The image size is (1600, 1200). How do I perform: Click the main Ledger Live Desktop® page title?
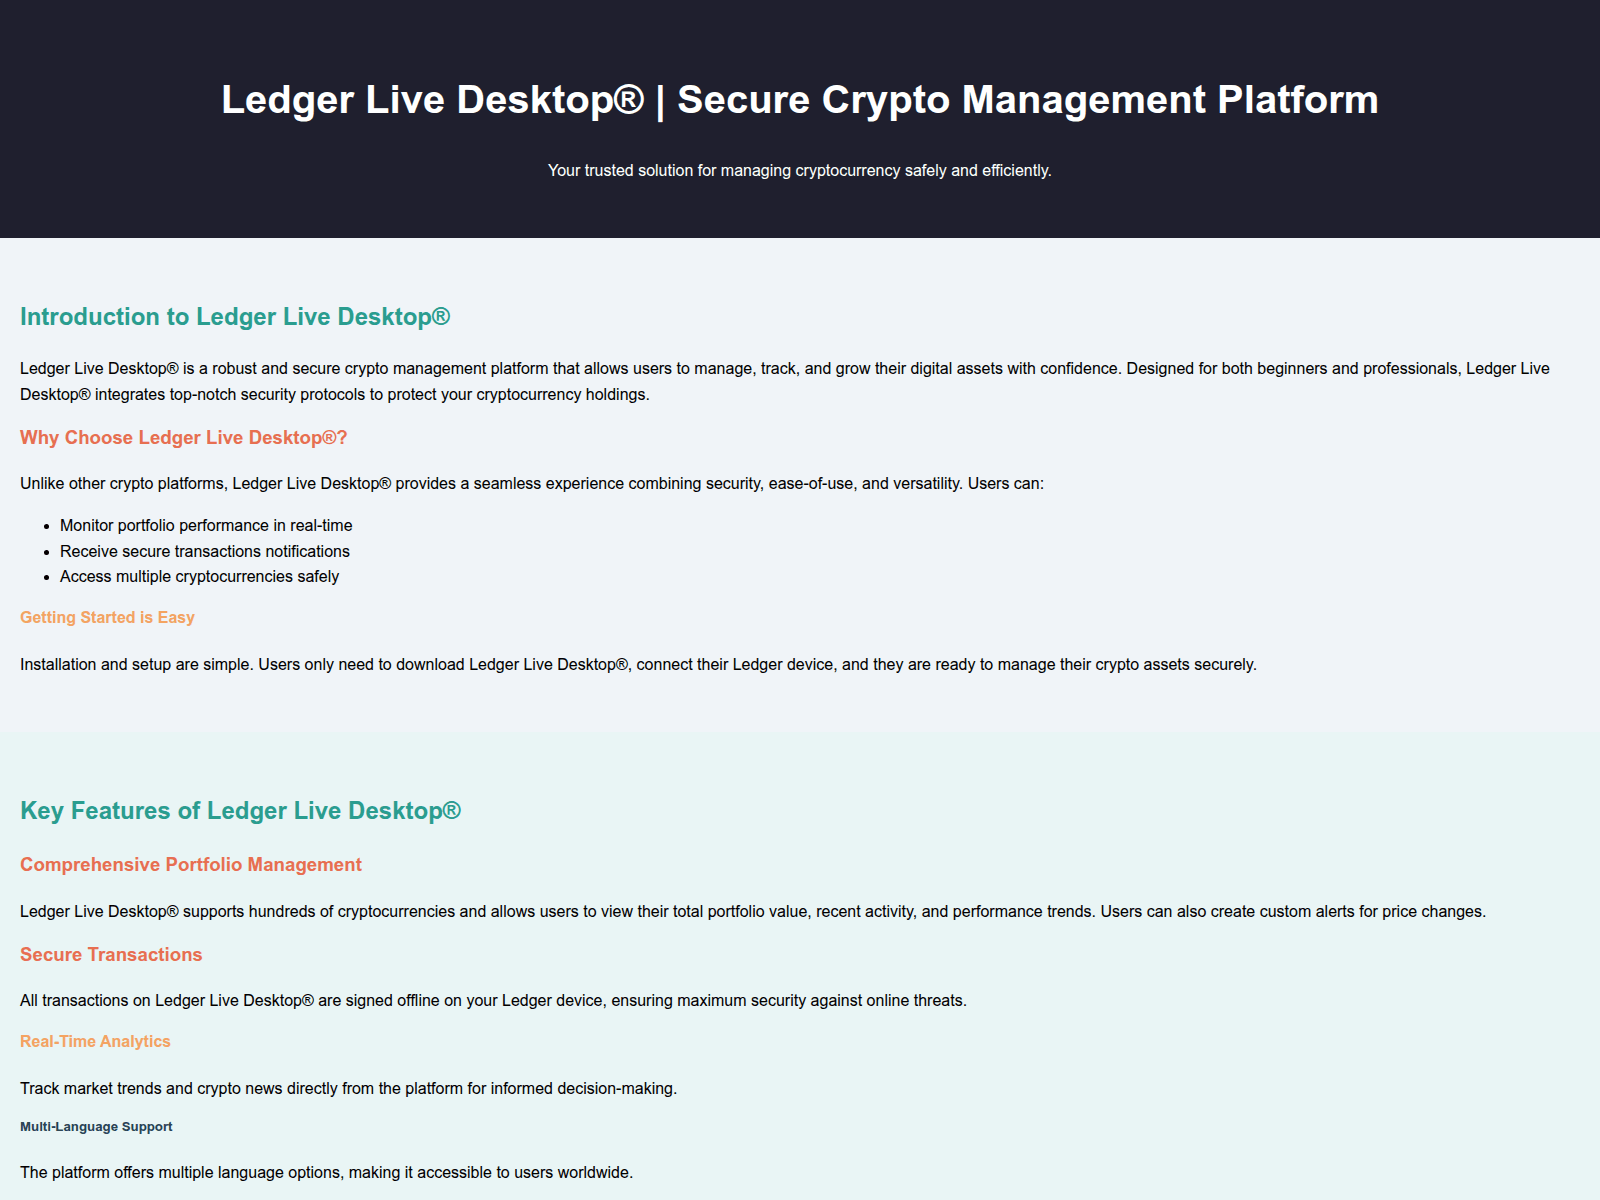[799, 100]
